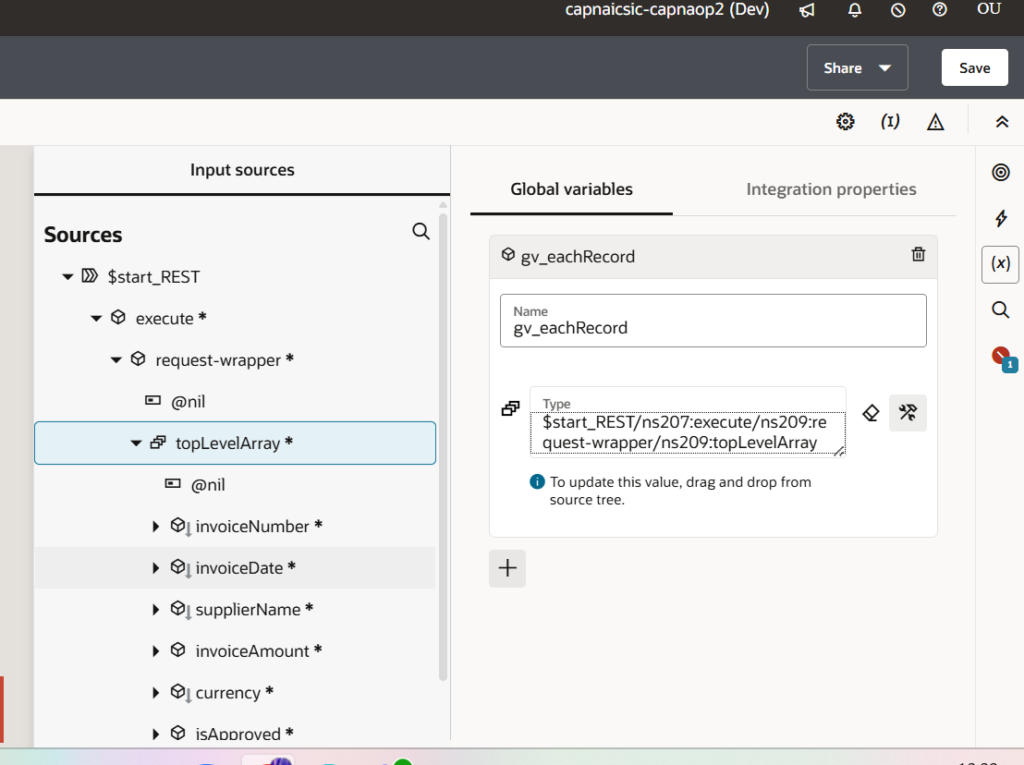Add a new variable with plus button
The height and width of the screenshot is (765, 1024).
tap(507, 568)
